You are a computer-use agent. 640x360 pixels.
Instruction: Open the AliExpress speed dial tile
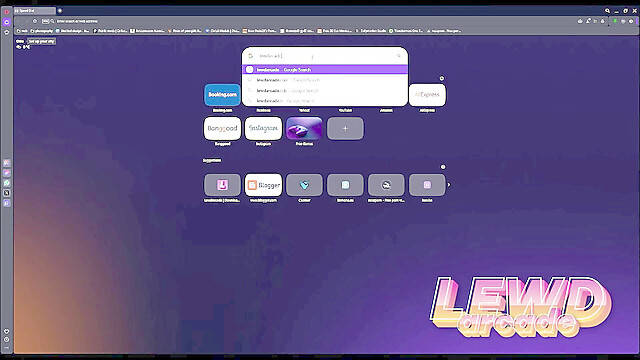(x=427, y=95)
